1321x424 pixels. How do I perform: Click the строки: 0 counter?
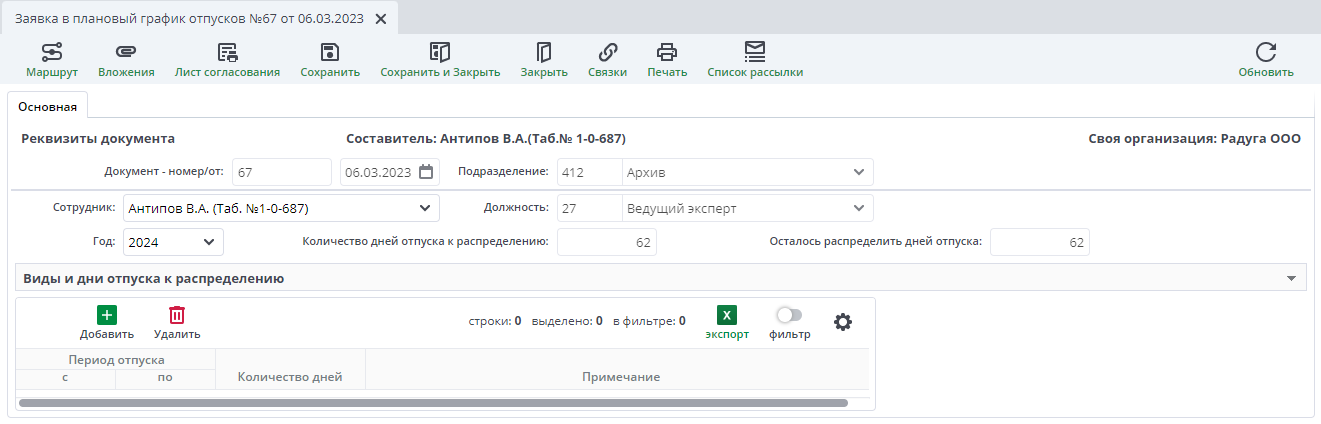[495, 321]
